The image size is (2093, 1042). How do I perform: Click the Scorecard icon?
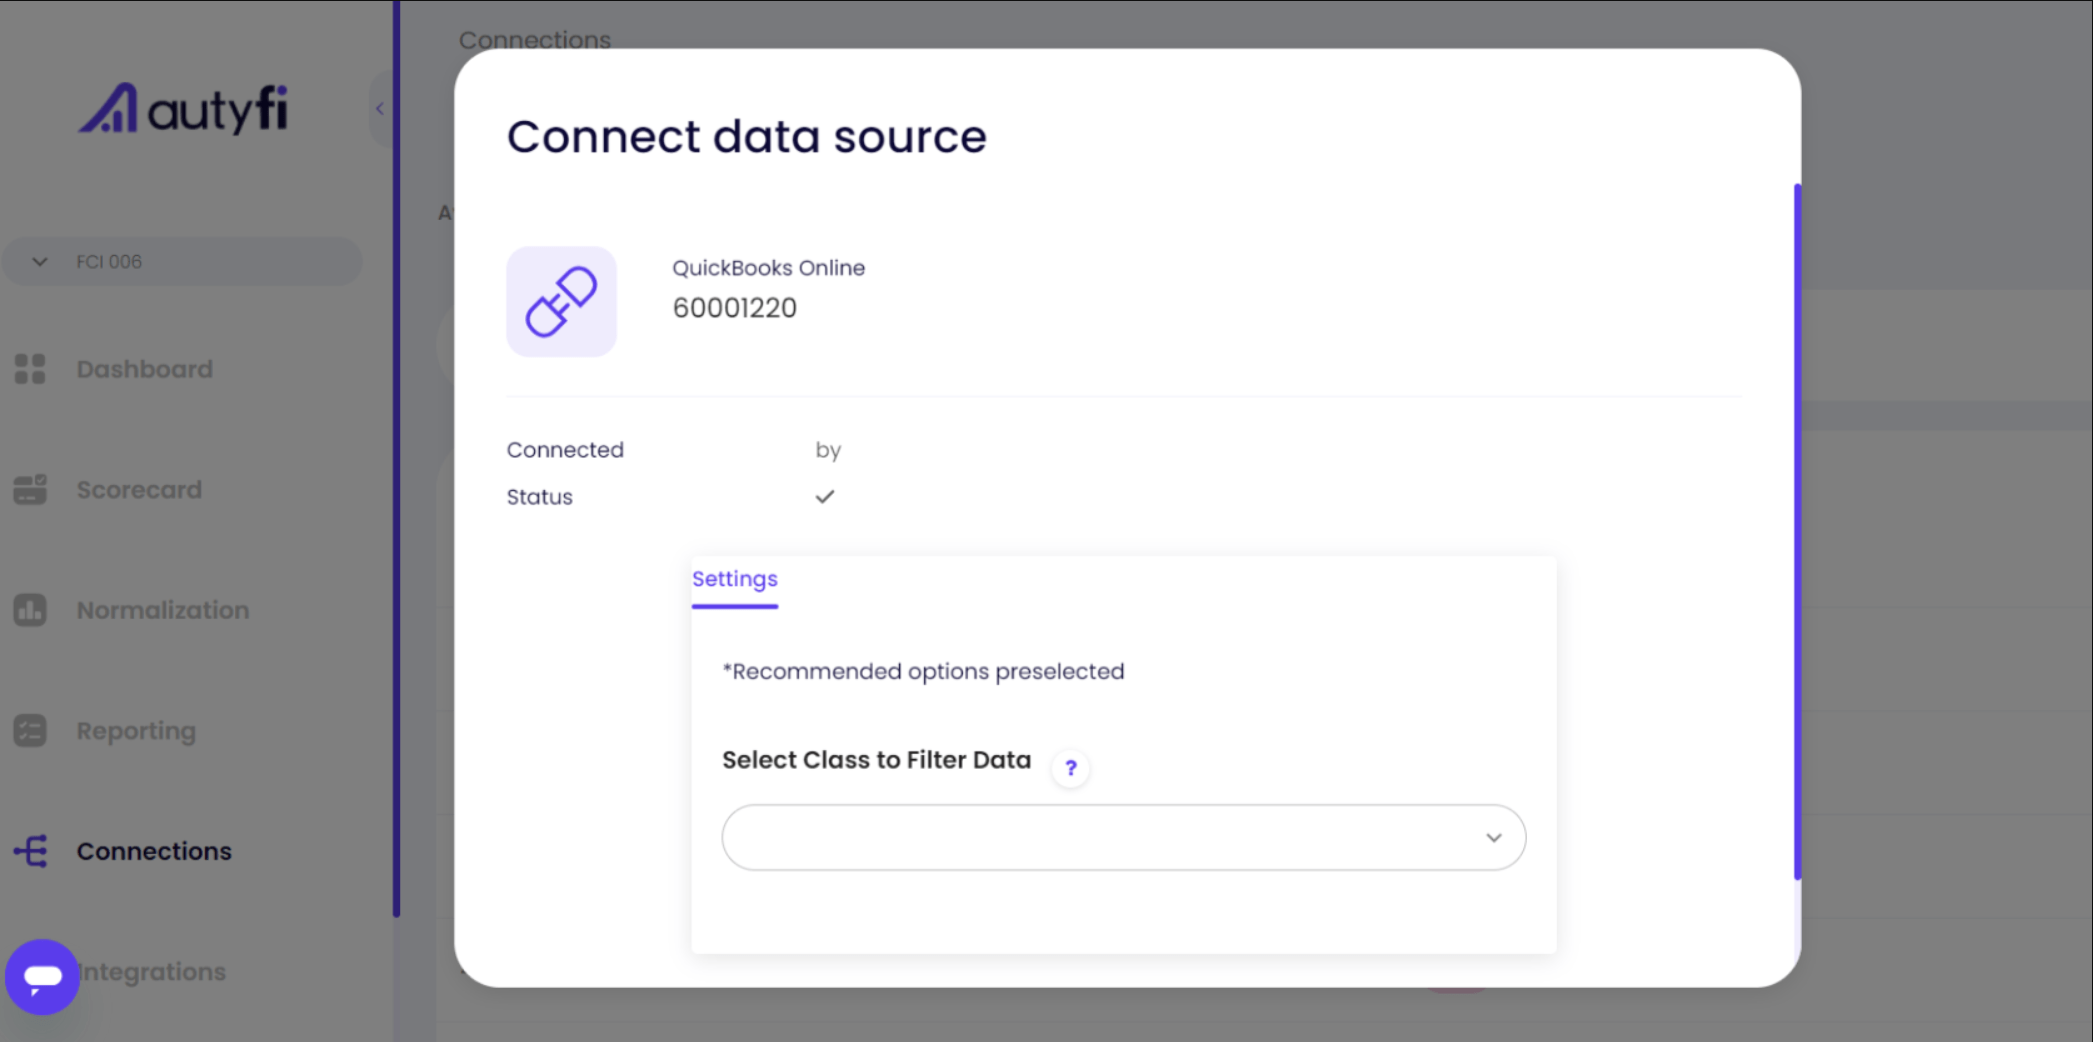pyautogui.click(x=30, y=489)
